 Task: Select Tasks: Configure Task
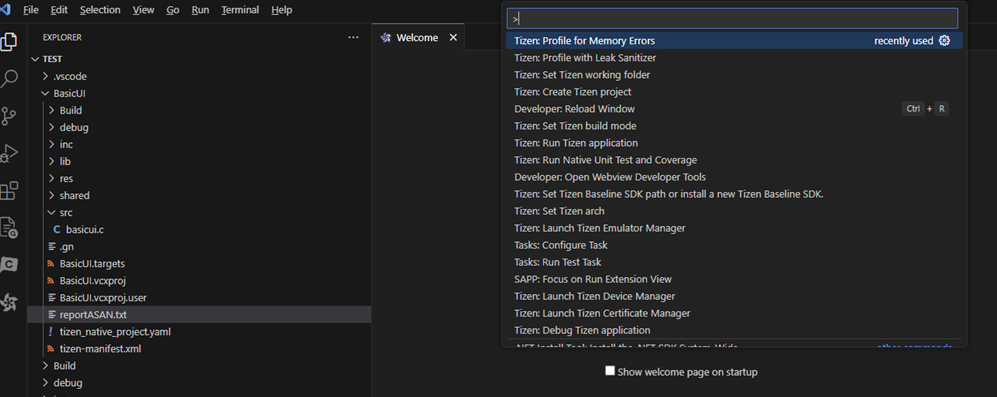point(734,245)
